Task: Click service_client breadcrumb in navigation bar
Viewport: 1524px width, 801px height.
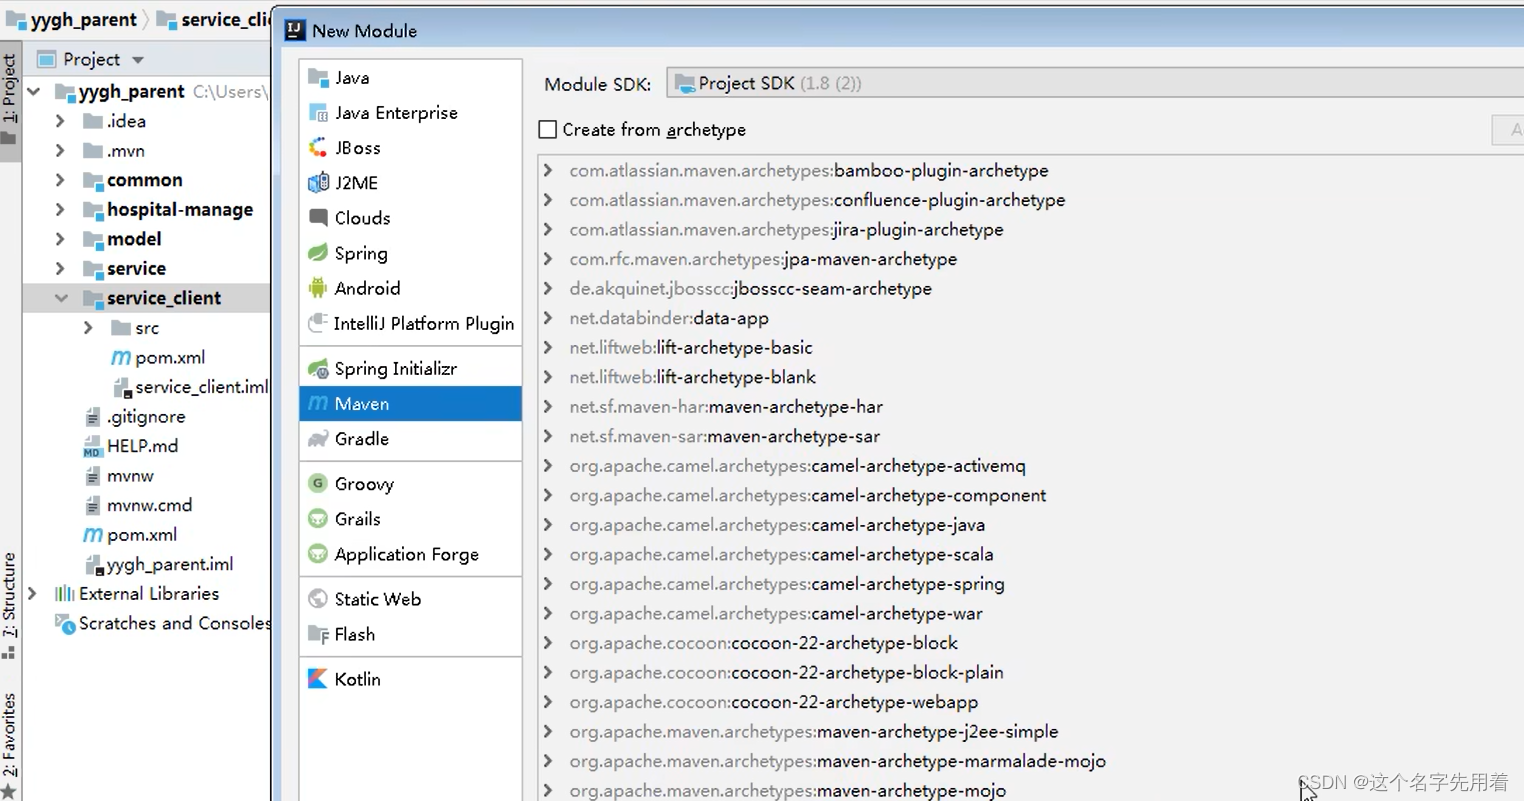Action: 226,20
